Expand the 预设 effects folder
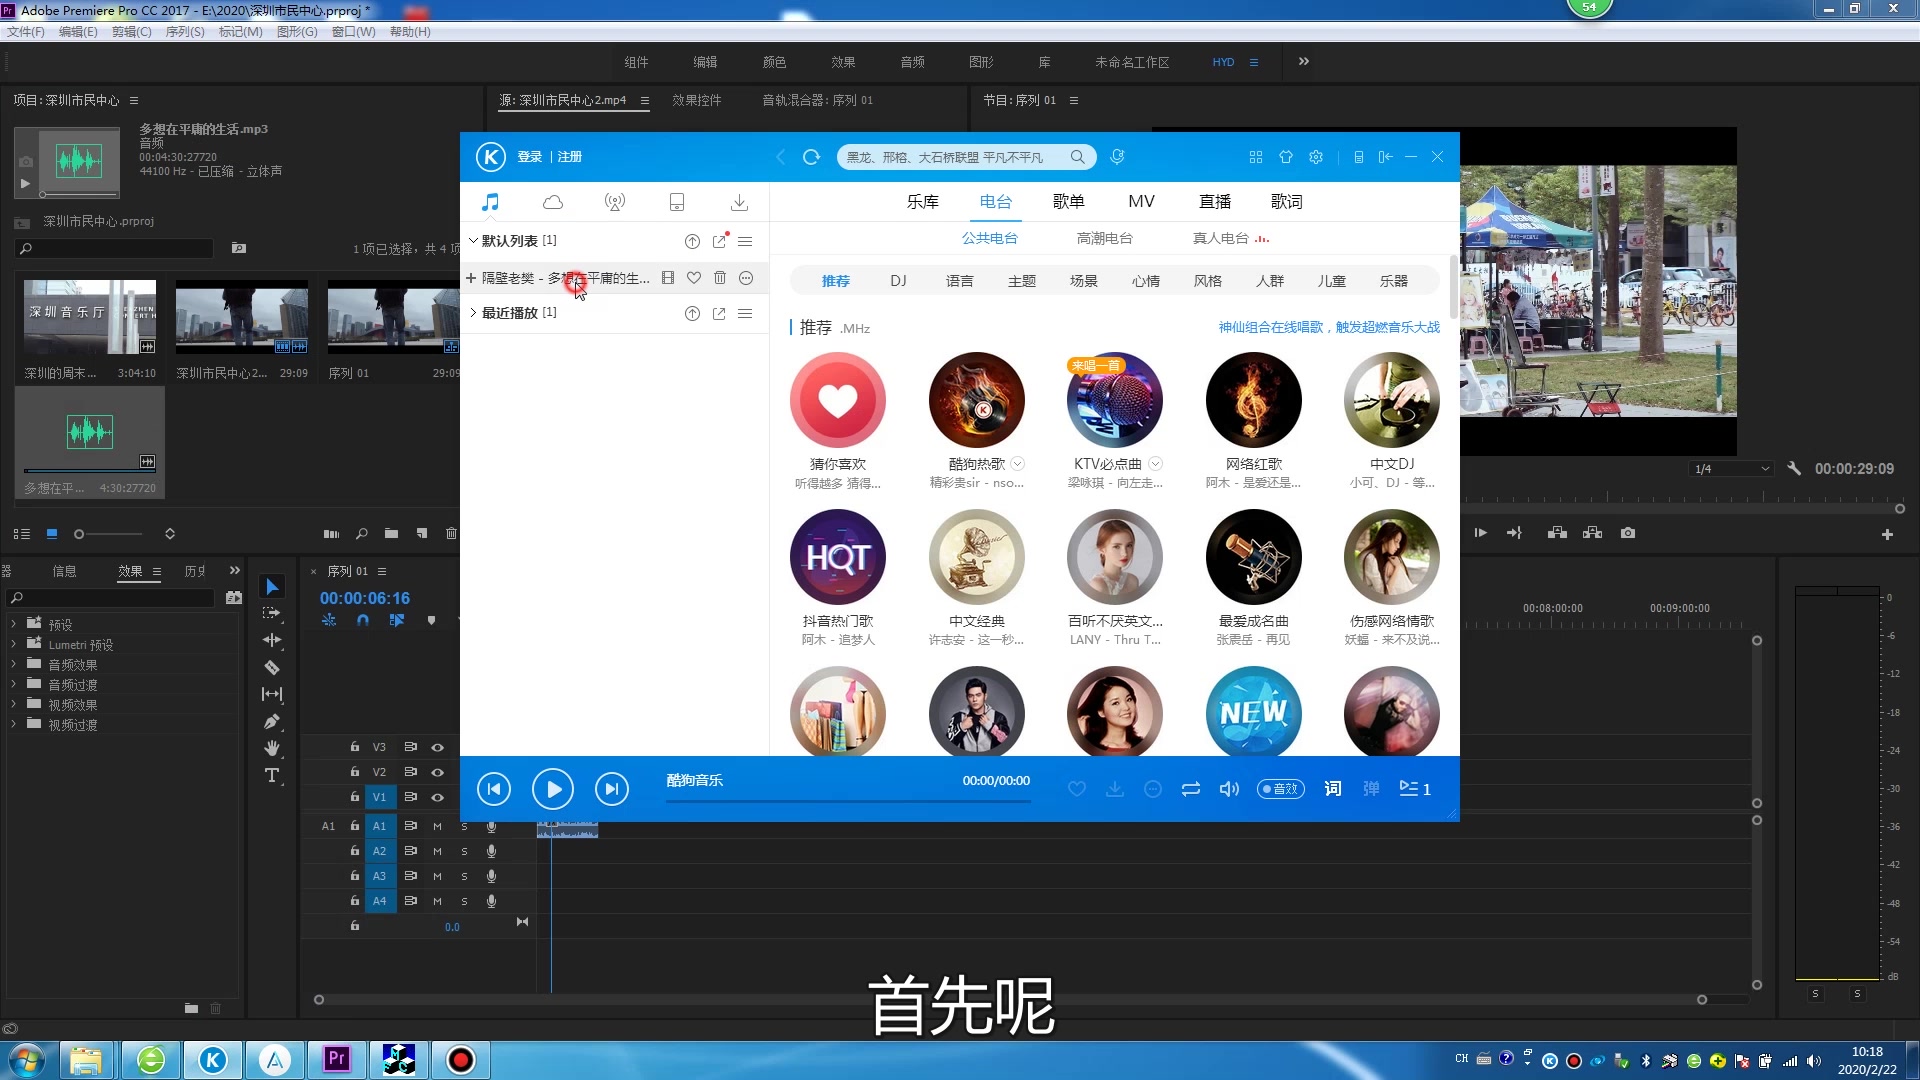 click(x=13, y=624)
